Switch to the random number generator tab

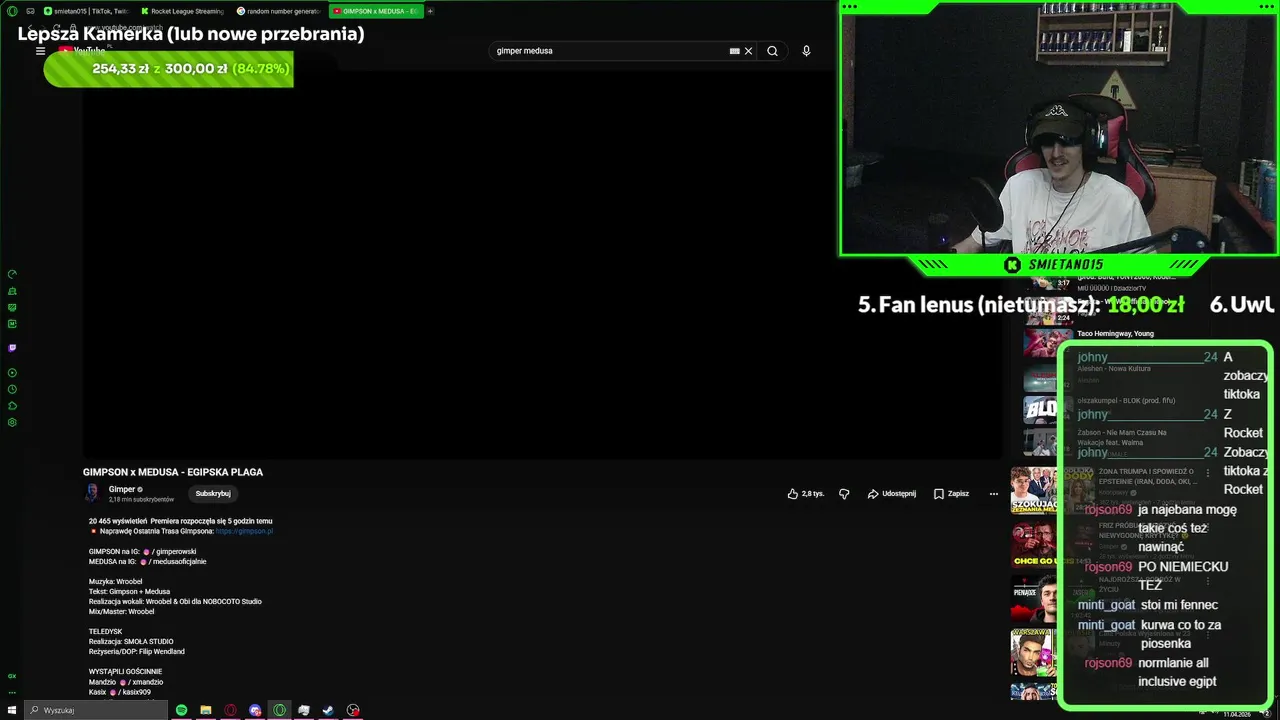[x=278, y=11]
